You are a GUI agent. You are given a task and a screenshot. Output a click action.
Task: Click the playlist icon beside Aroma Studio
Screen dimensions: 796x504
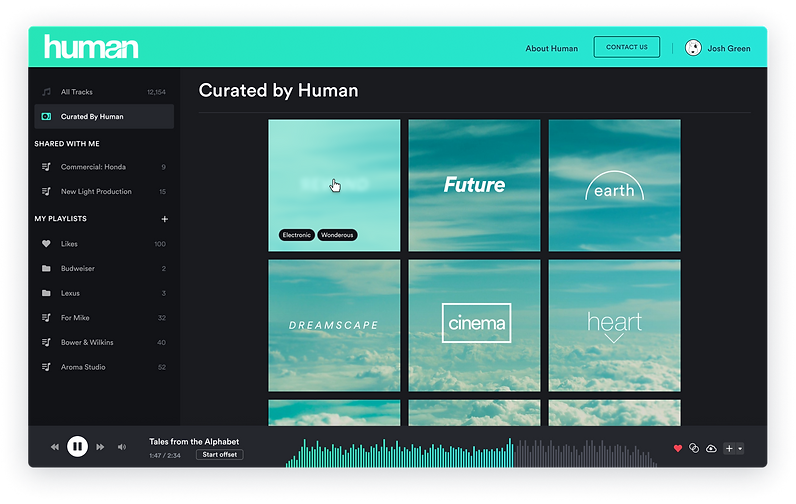(x=46, y=367)
